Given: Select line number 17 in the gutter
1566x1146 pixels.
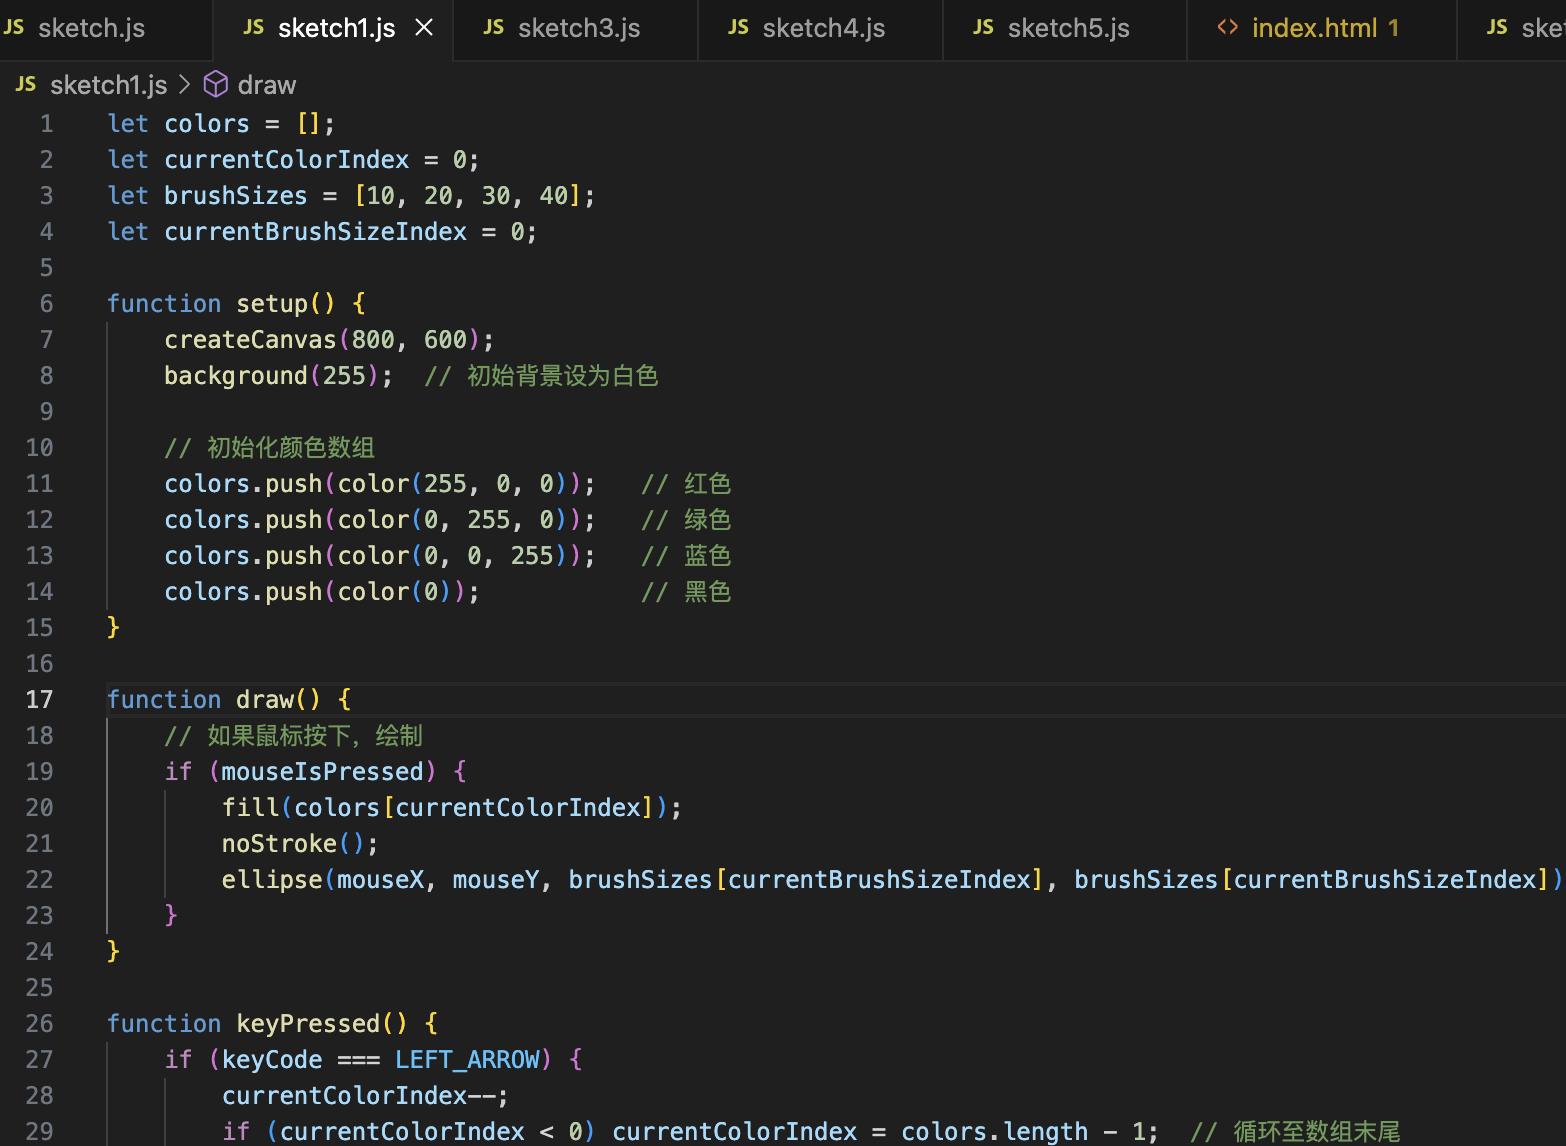Looking at the screenshot, I should [x=40, y=699].
